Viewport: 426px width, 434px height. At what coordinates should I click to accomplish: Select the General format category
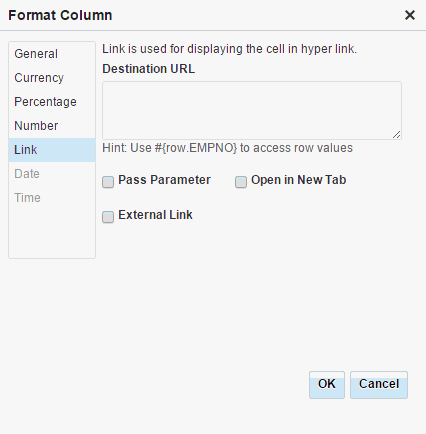click(x=52, y=54)
